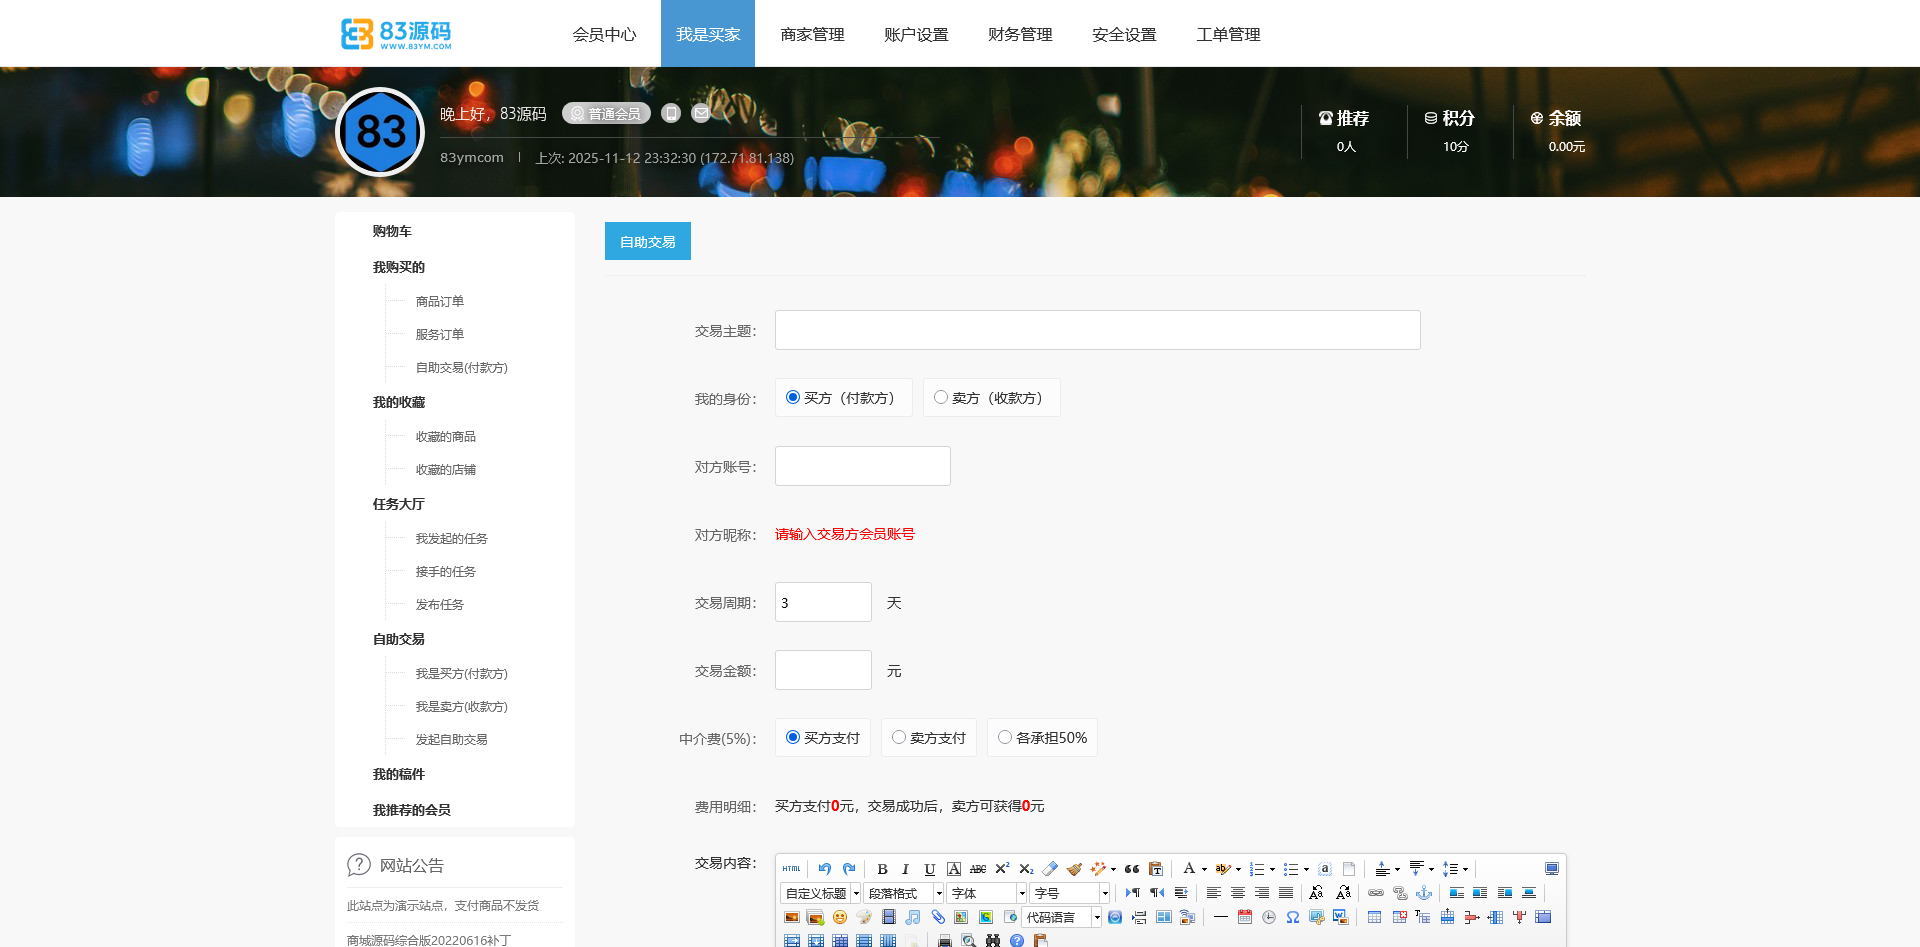Open 收藏的店铺 in the sidebar

tap(446, 469)
